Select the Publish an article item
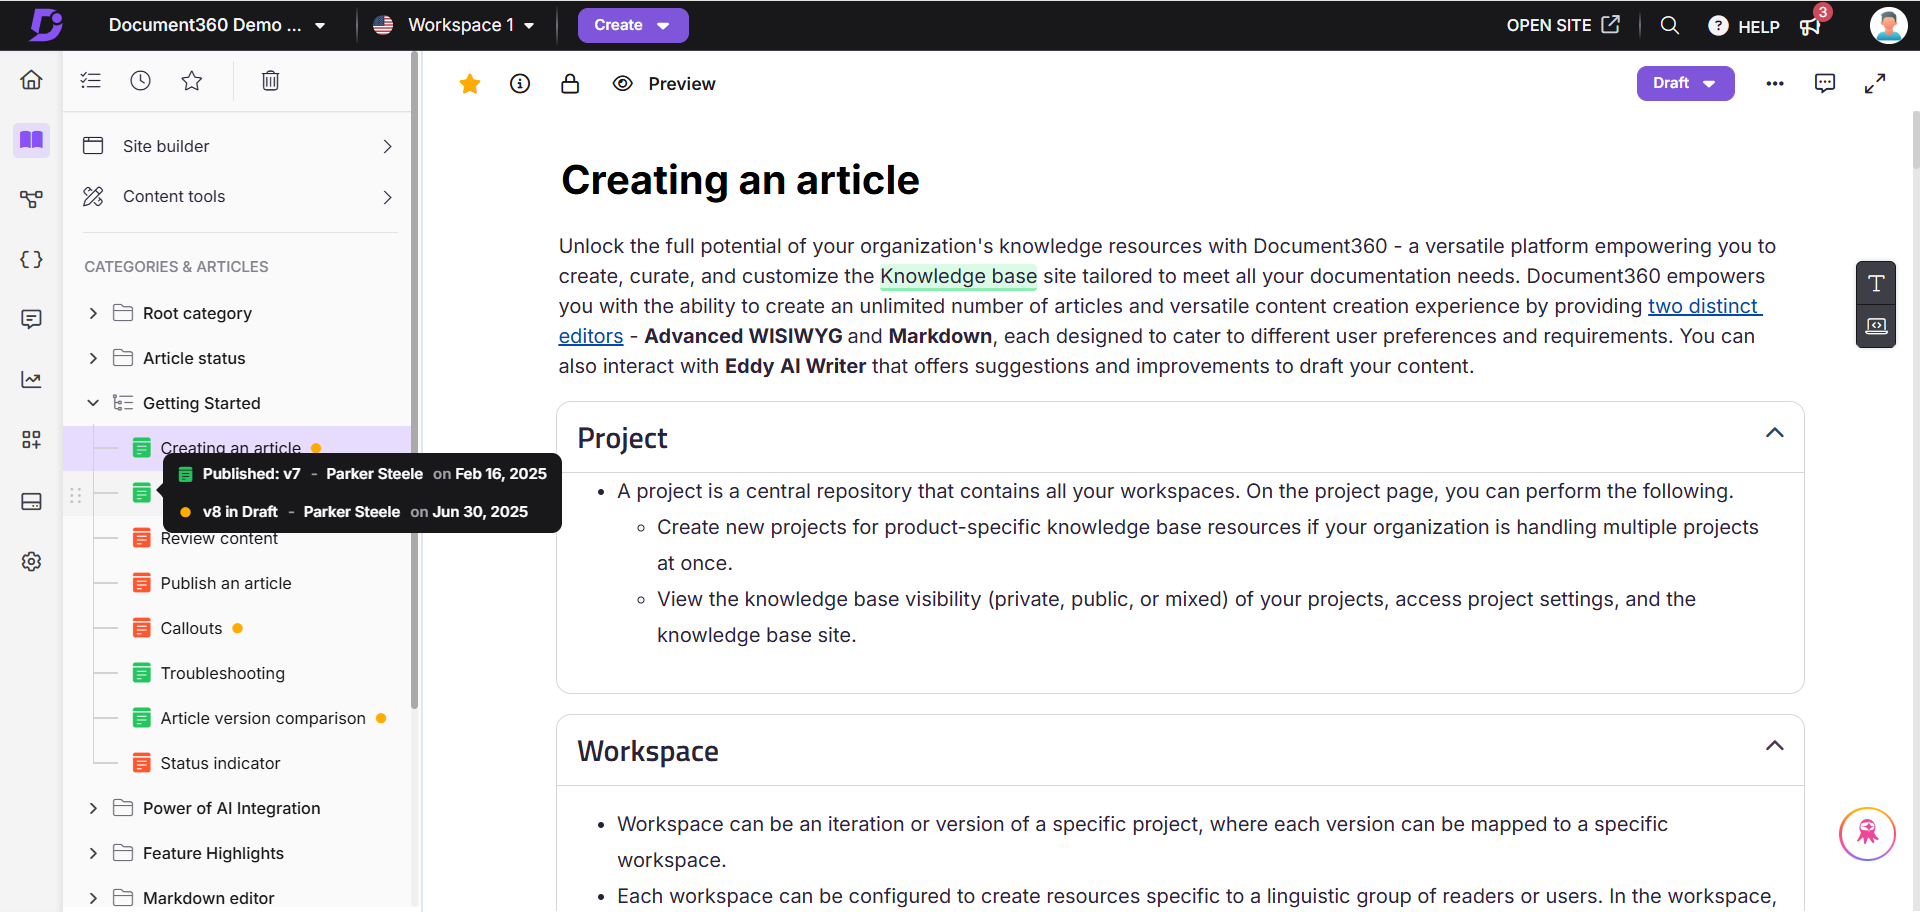Viewport: 1920px width, 912px height. point(226,583)
